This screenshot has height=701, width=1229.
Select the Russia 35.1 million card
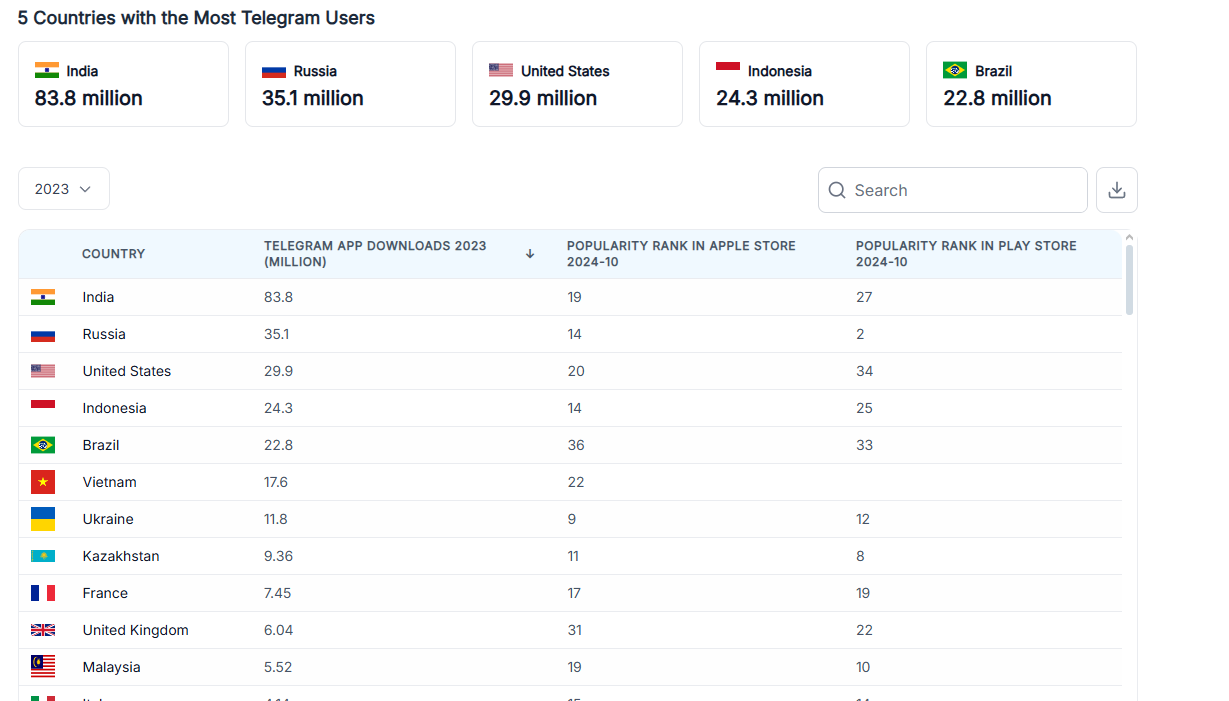coord(350,85)
